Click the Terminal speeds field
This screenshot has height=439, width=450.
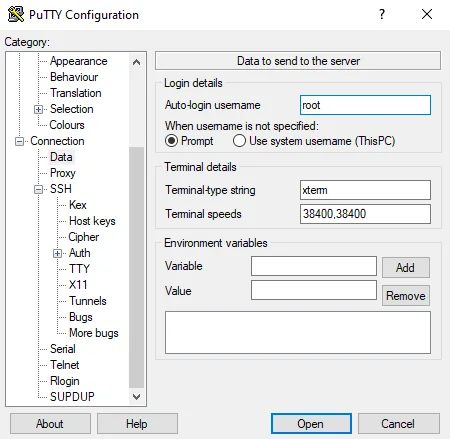coord(365,214)
